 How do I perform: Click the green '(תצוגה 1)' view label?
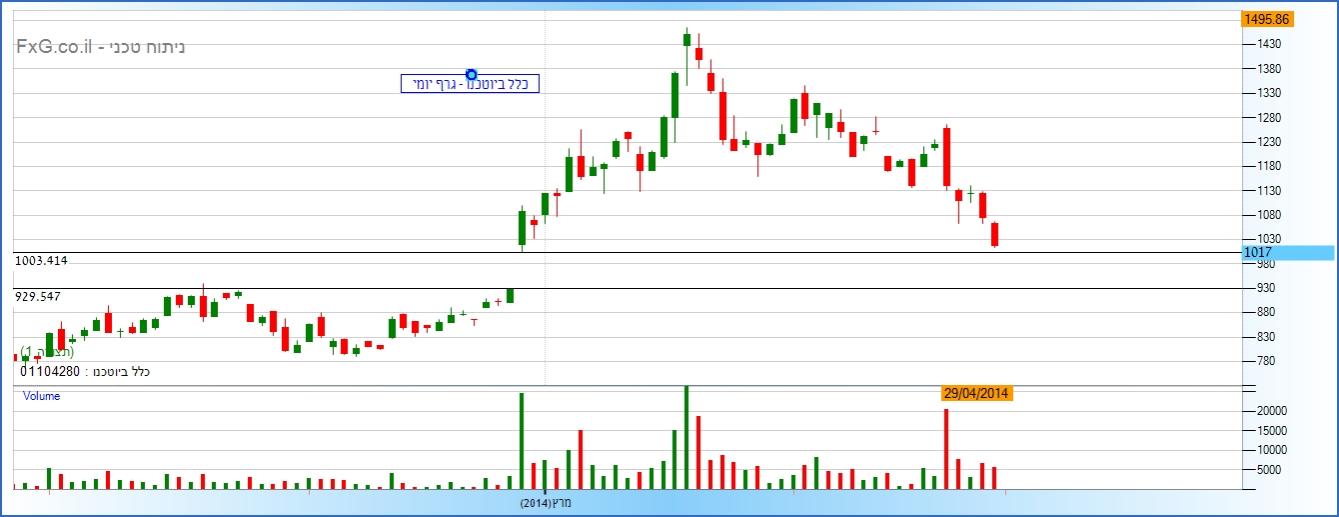click(x=46, y=352)
